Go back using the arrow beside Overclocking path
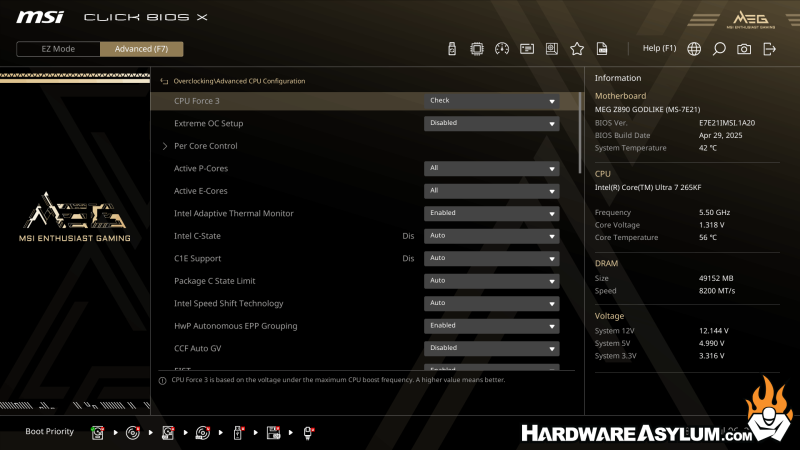Viewport: 800px width, 450px height. tap(164, 81)
